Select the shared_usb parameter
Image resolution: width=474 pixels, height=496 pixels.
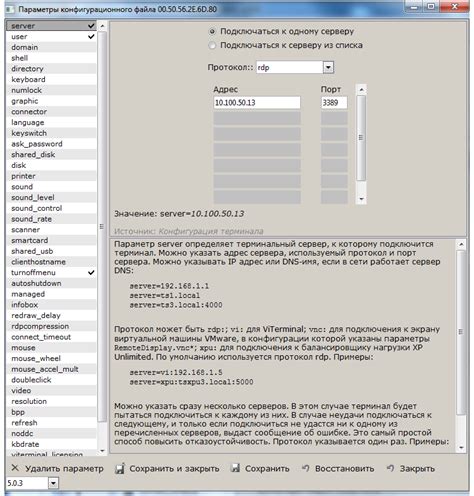coord(52,251)
